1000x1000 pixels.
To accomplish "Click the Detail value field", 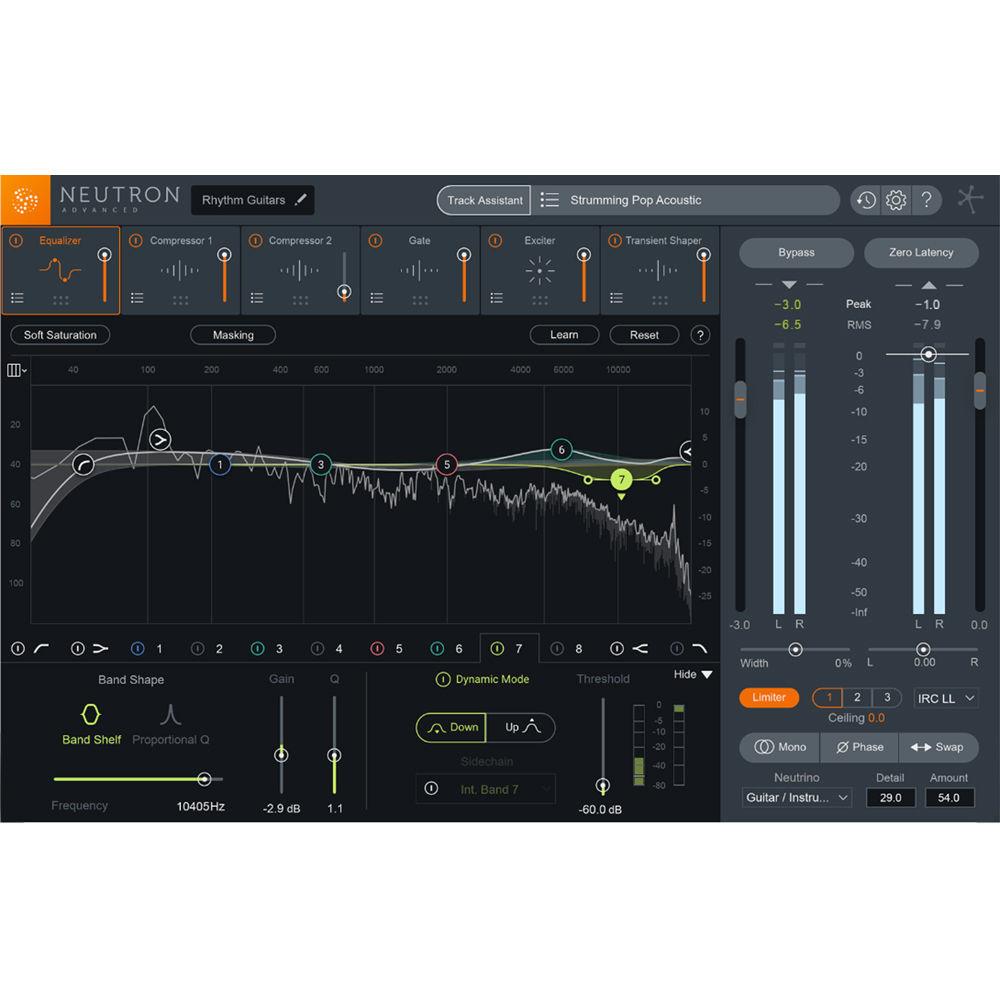I will (x=890, y=797).
